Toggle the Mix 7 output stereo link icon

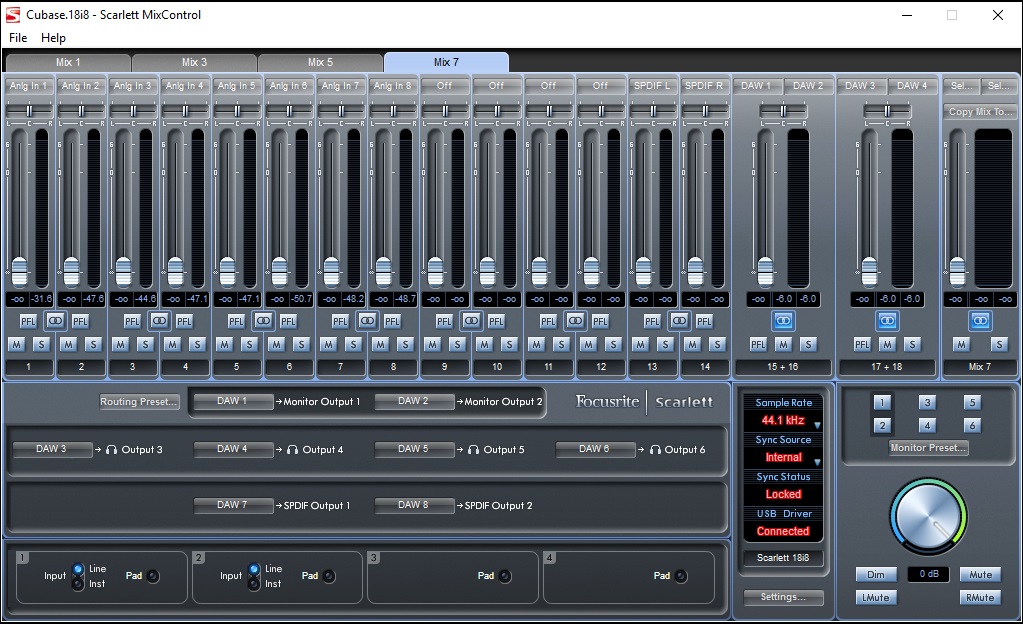coord(979,320)
